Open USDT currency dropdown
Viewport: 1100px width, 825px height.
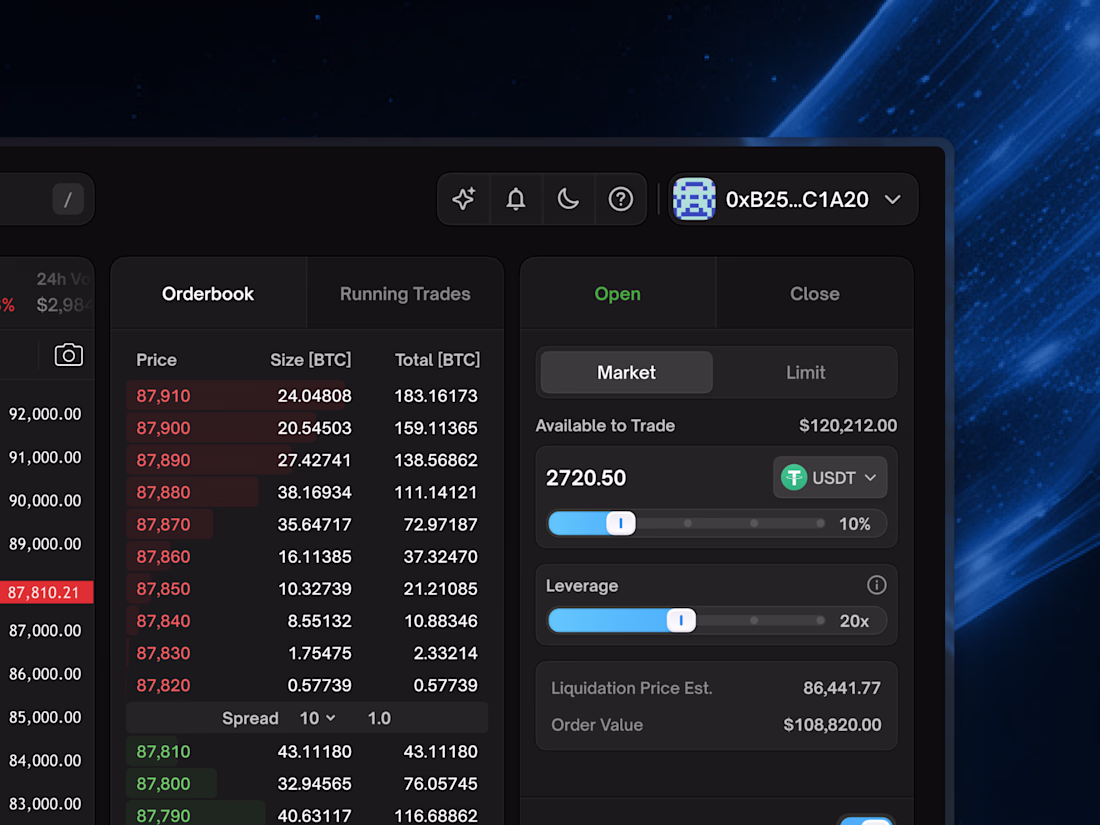[830, 478]
